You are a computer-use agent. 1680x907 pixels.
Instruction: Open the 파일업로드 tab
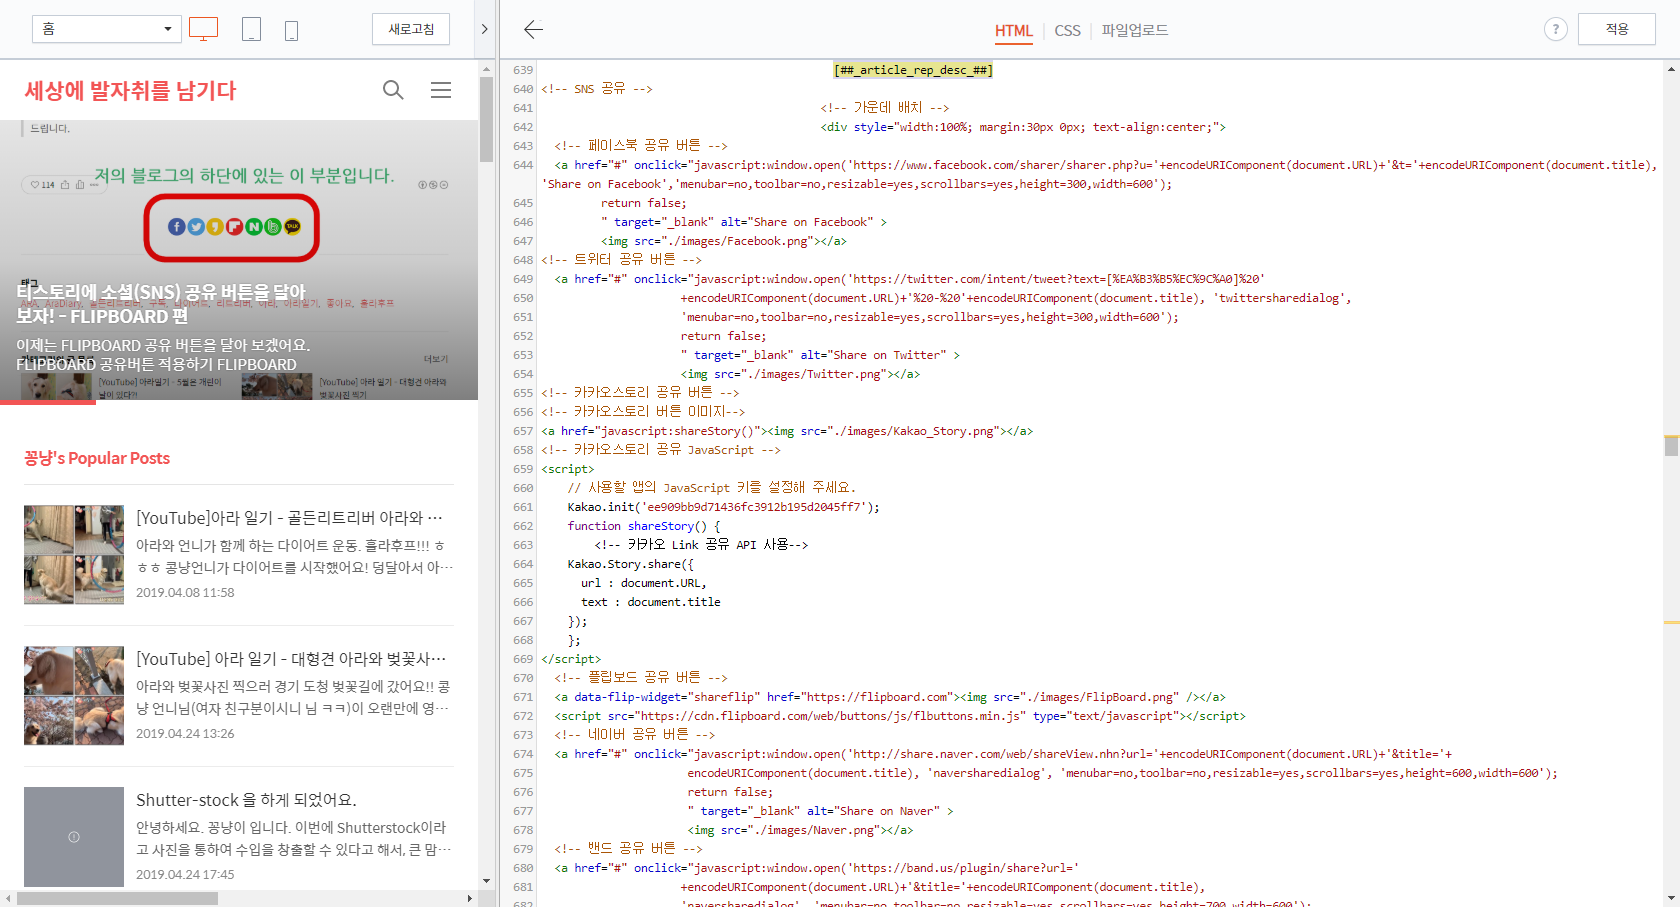pos(1135,30)
